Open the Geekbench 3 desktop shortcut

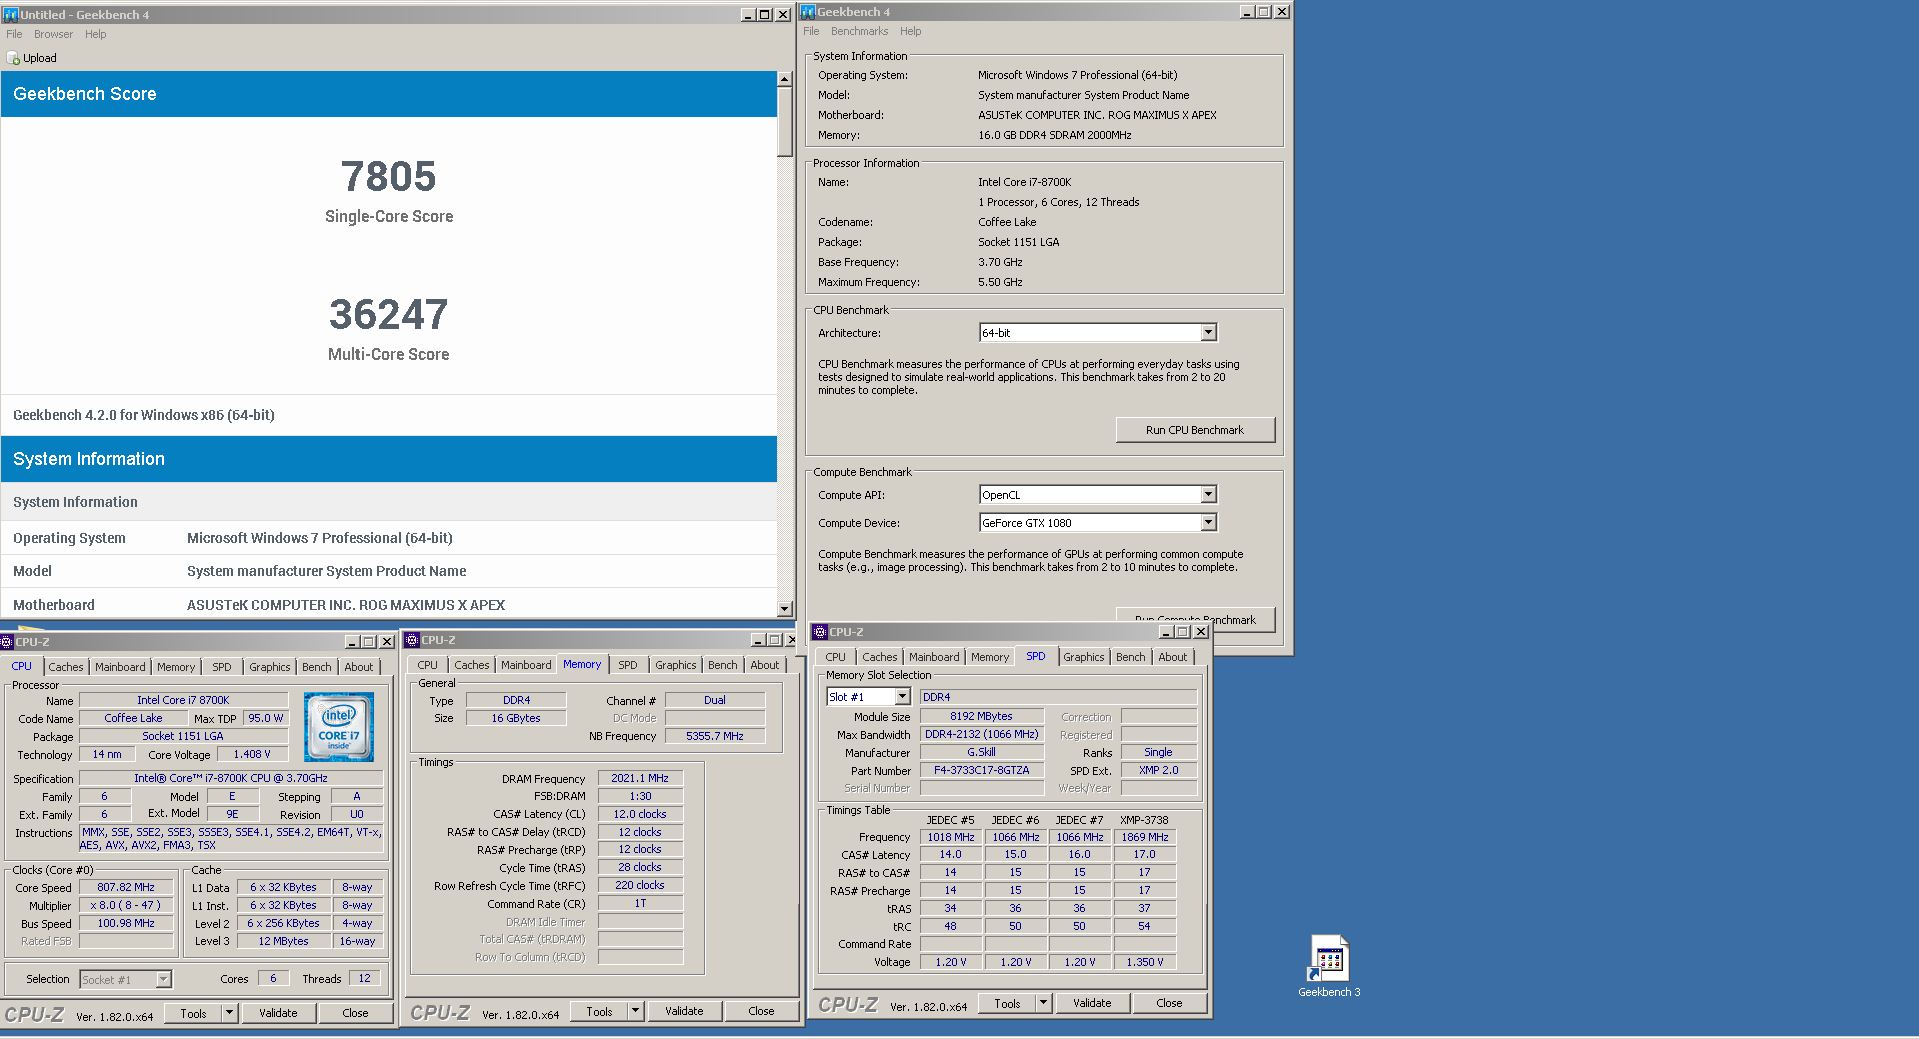(1329, 966)
